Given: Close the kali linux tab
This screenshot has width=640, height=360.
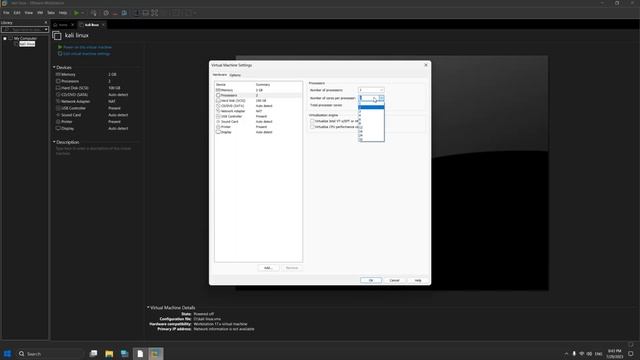Looking at the screenshot, I should click(103, 25).
